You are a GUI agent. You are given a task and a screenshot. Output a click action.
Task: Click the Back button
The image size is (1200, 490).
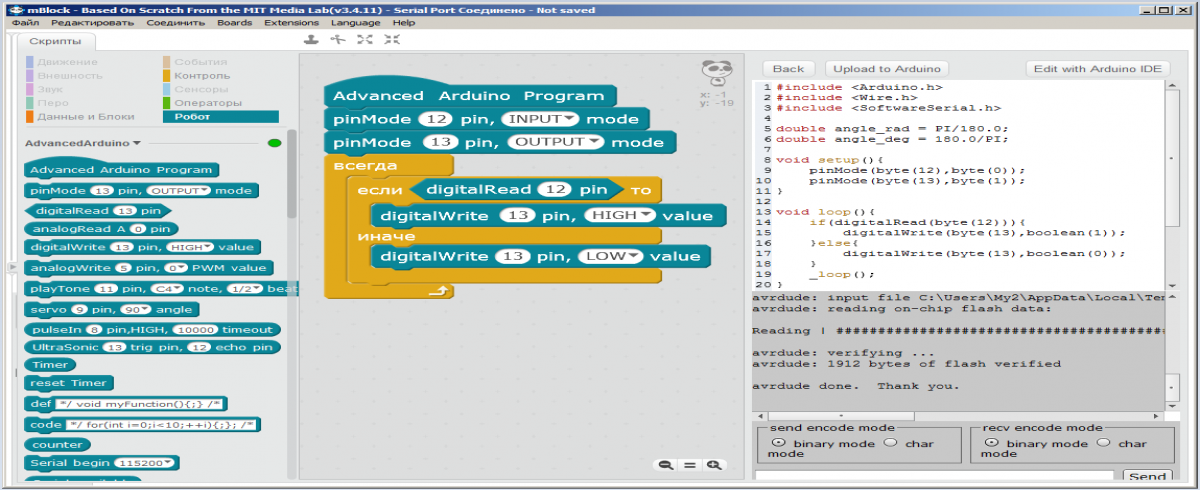(788, 68)
